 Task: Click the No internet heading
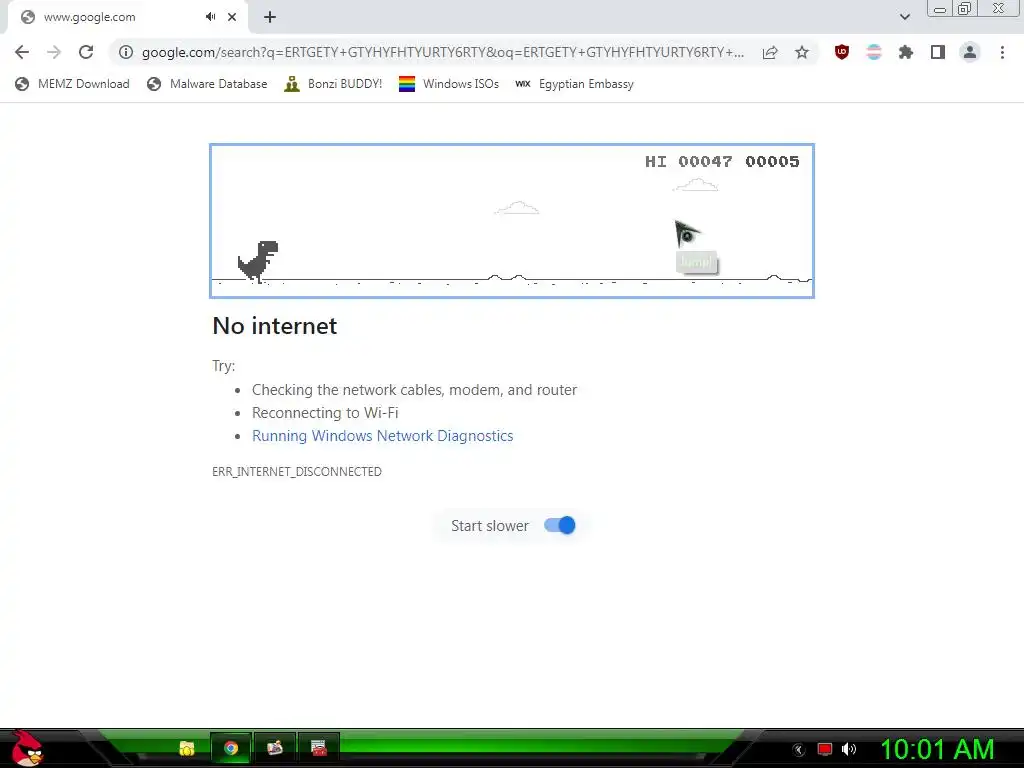274,326
